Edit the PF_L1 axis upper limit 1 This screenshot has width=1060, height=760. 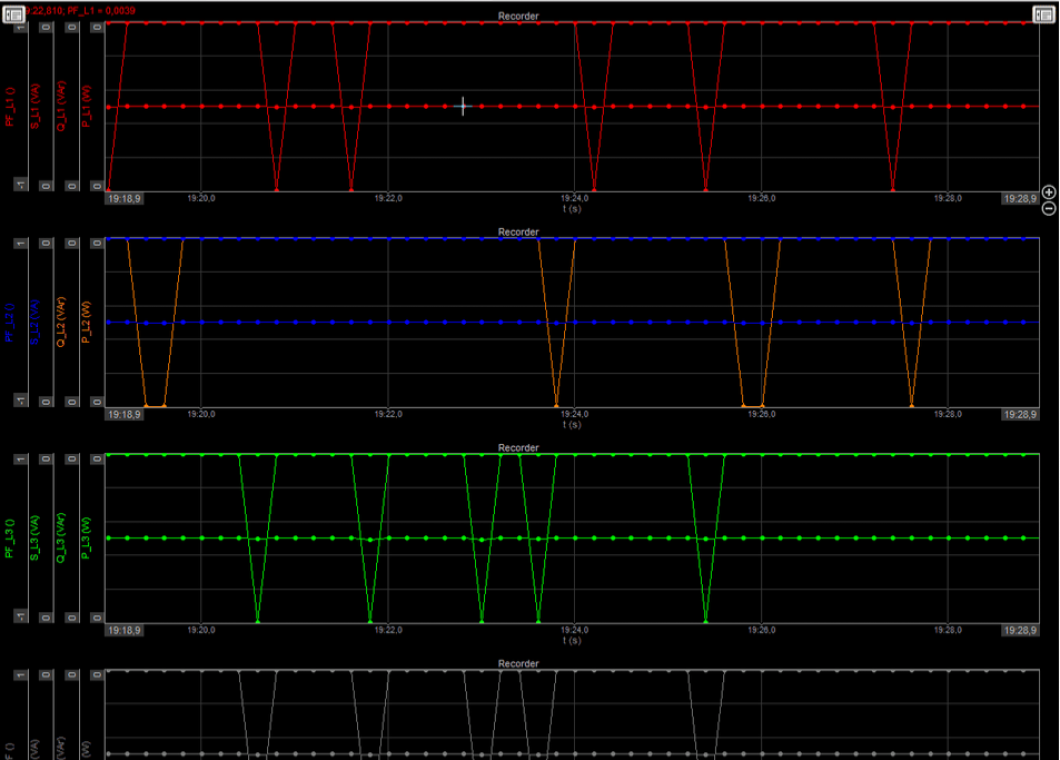(21, 27)
